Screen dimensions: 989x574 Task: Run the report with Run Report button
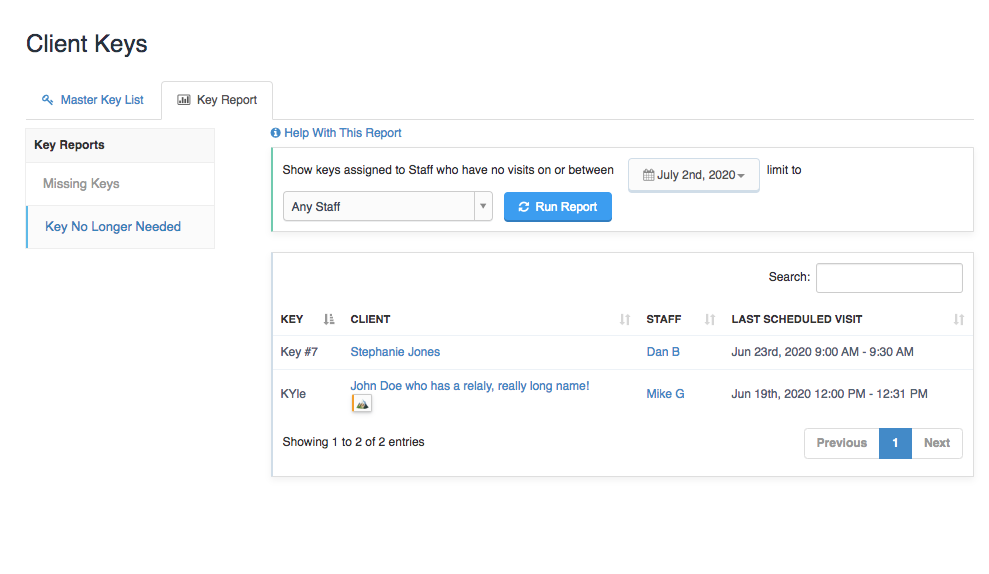(x=558, y=207)
